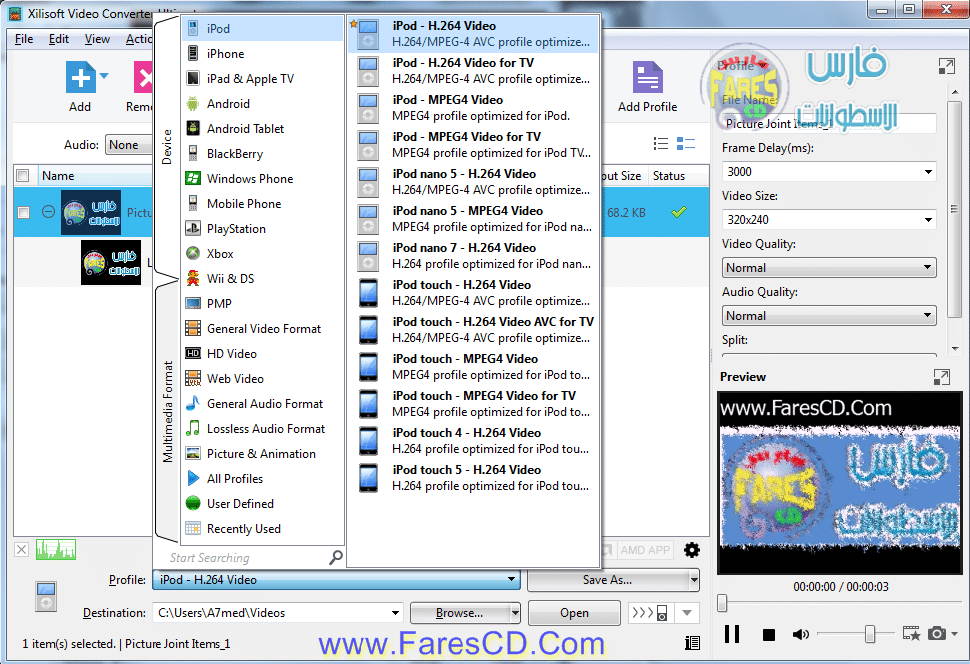The image size is (970, 664).
Task: Expand the Preview panel
Action: tap(942, 377)
